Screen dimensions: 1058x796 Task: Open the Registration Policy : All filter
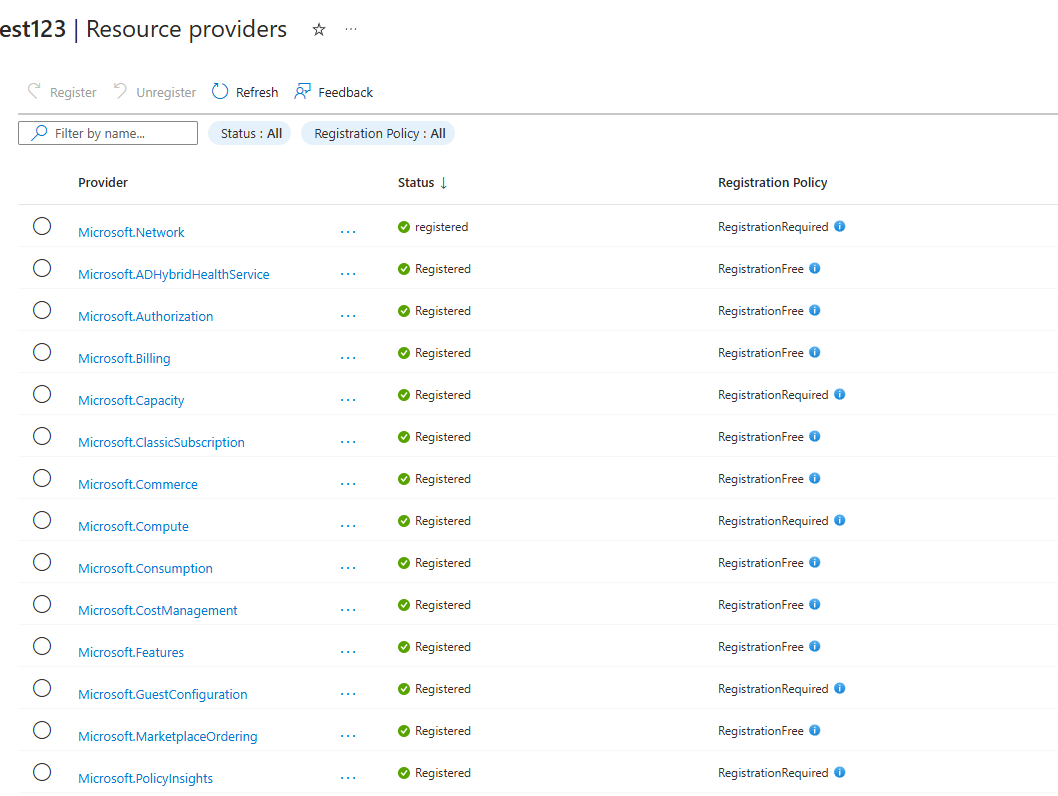pos(379,134)
